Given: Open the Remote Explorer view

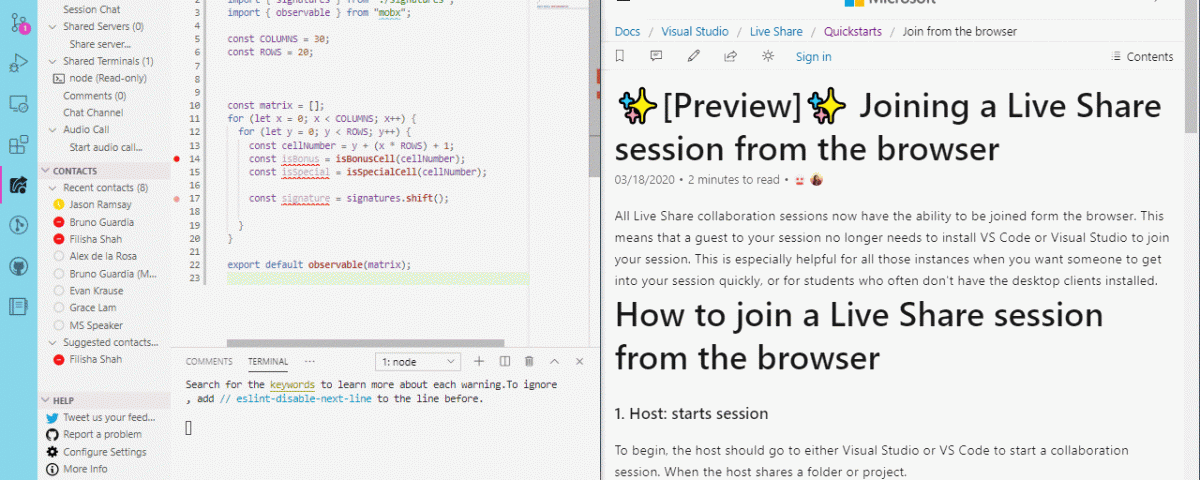Looking at the screenshot, I should point(18,103).
